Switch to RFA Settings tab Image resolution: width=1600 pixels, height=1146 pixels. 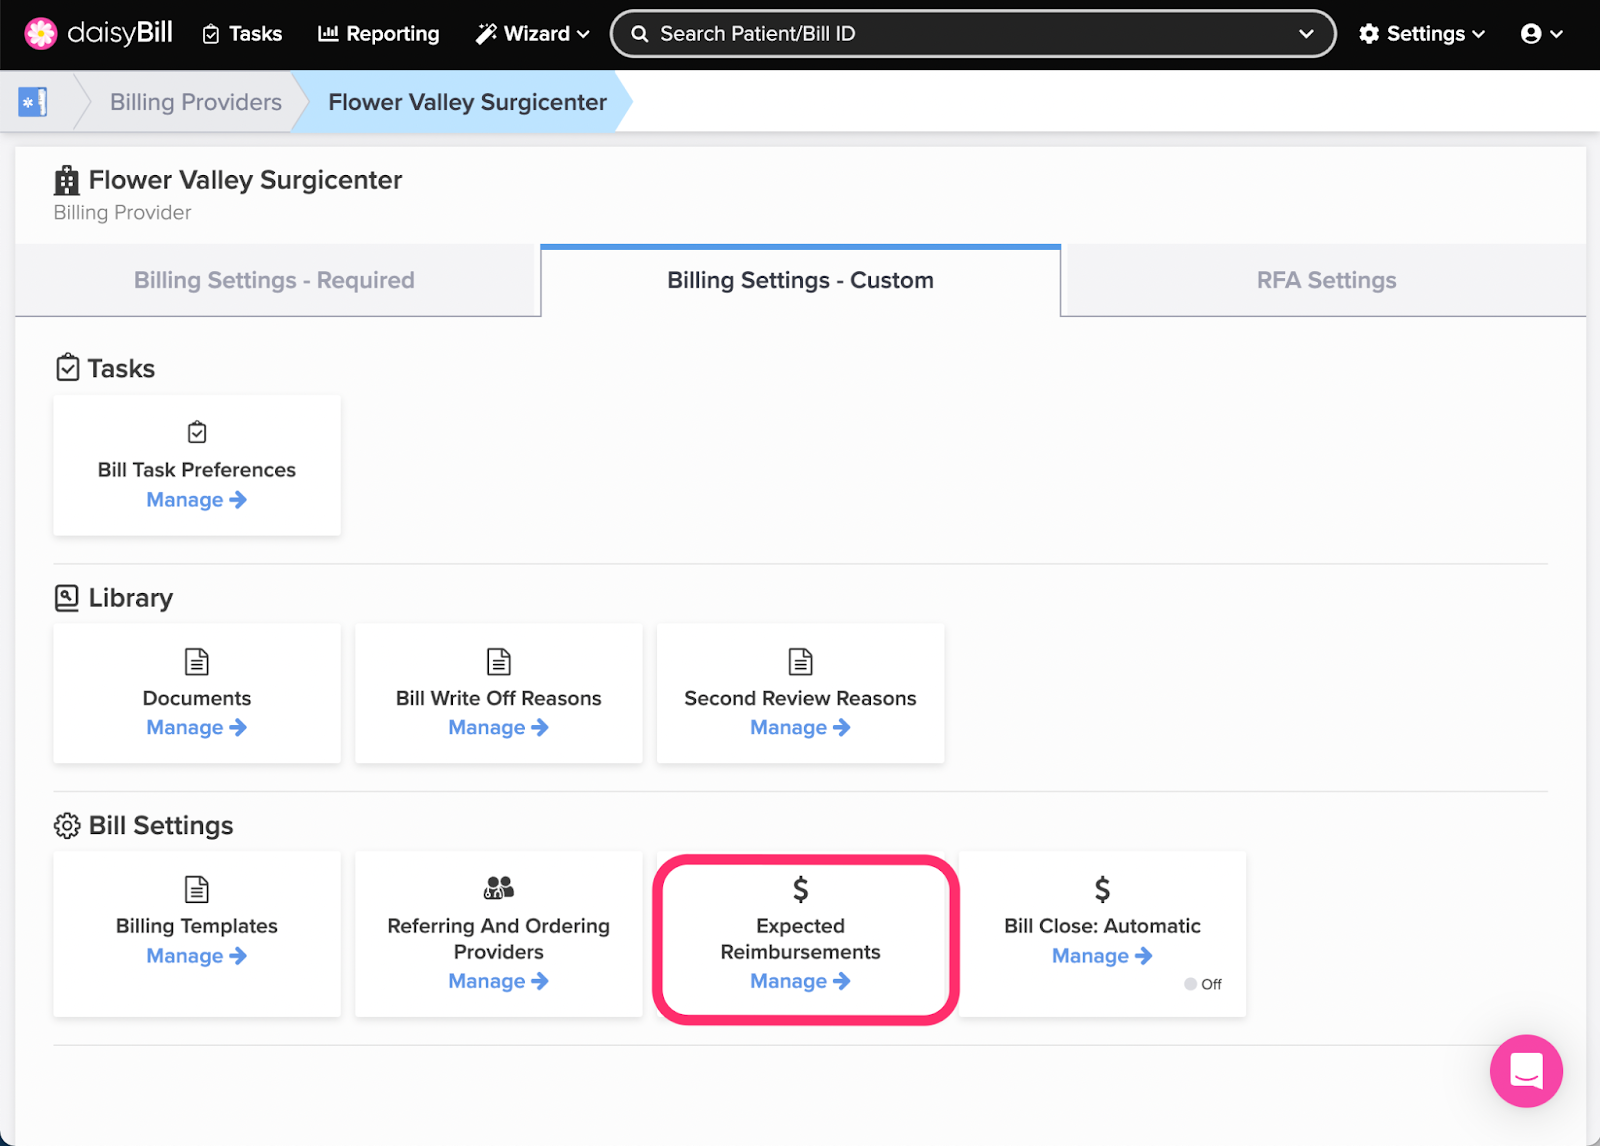1326,280
